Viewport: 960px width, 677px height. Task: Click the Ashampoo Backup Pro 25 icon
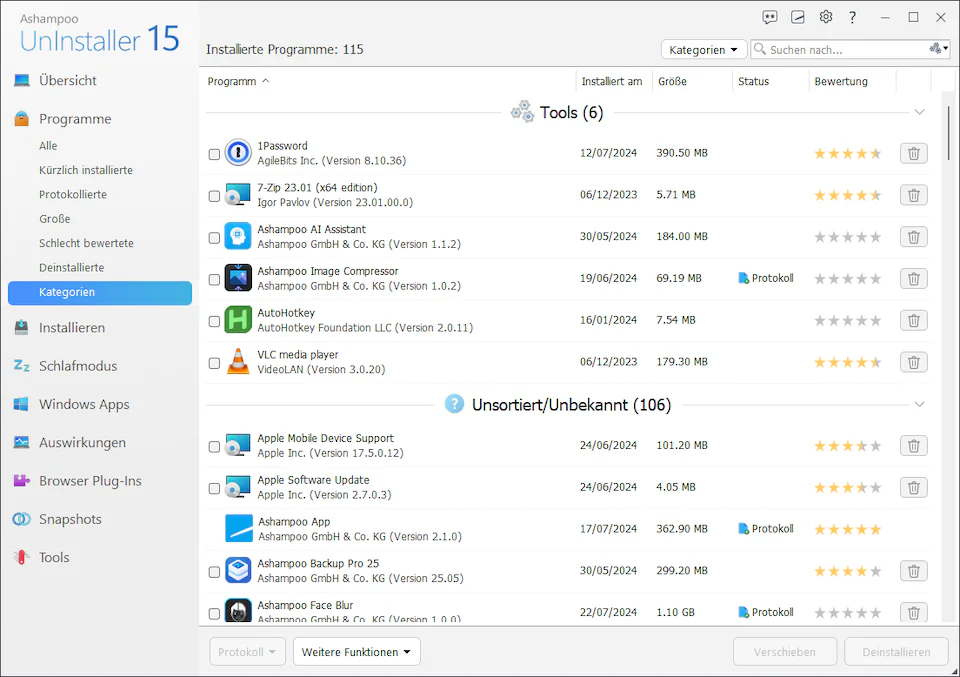(x=238, y=570)
